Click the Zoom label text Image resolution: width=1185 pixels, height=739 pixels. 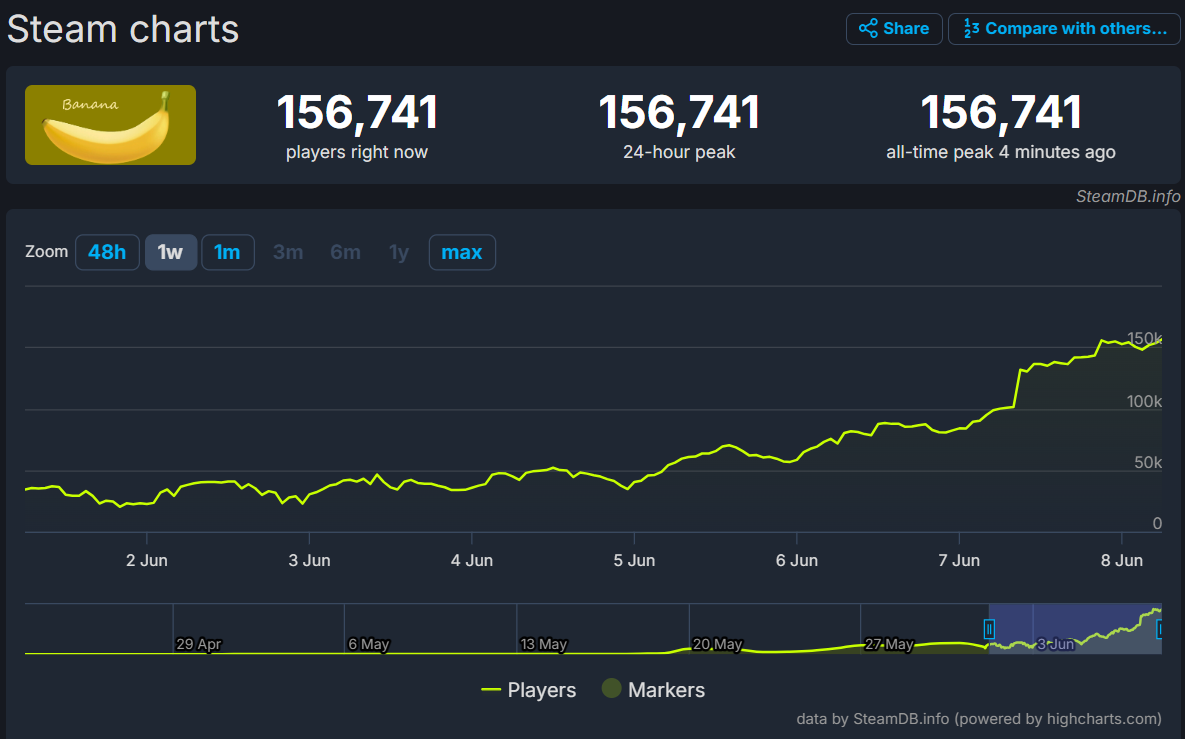(46, 252)
